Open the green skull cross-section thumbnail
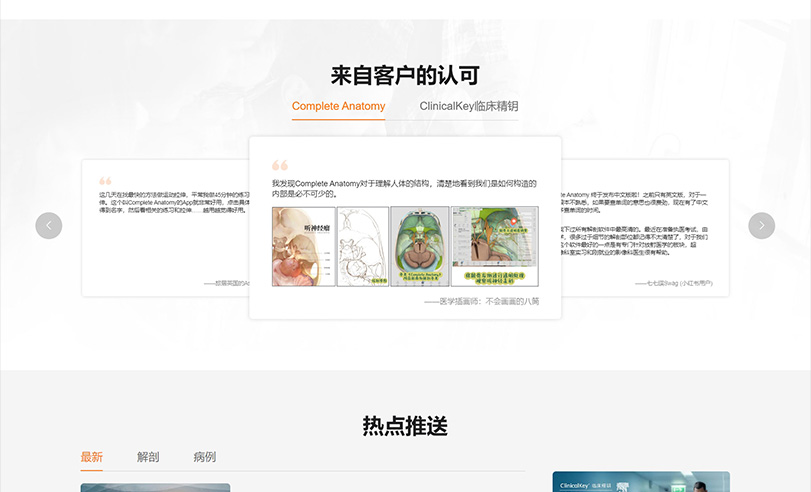 coord(420,247)
